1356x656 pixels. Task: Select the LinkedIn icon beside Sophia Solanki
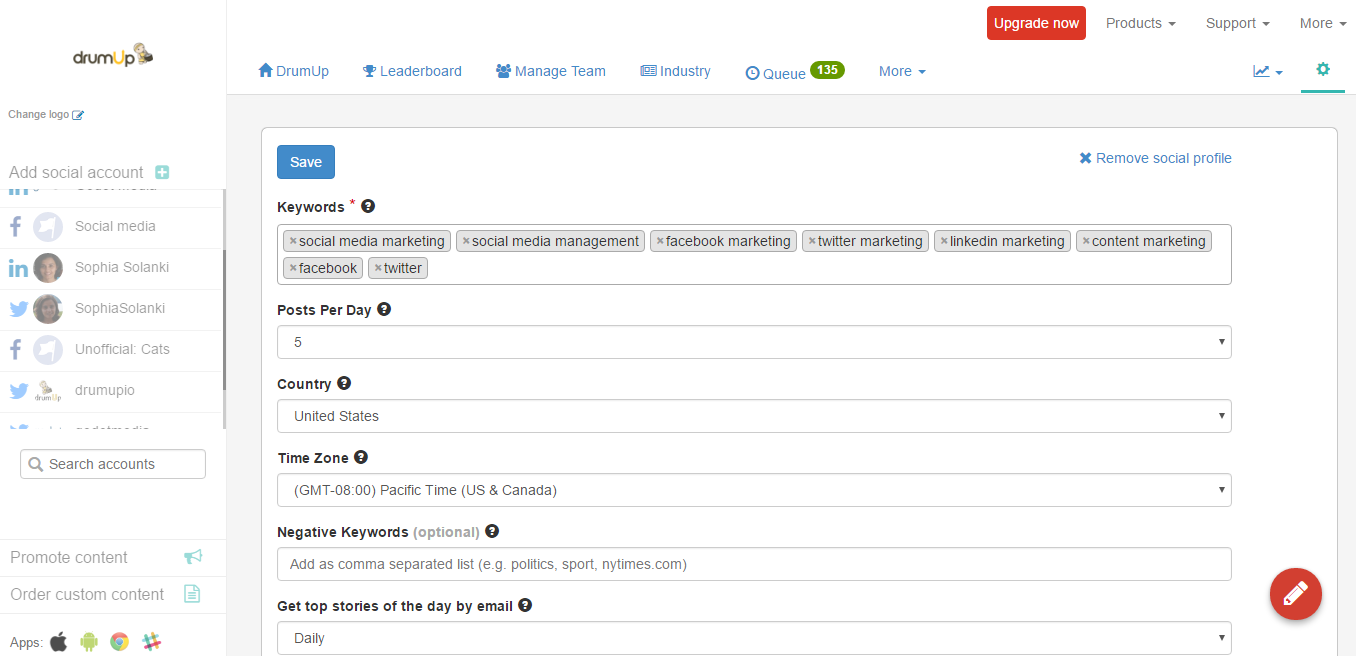18,268
